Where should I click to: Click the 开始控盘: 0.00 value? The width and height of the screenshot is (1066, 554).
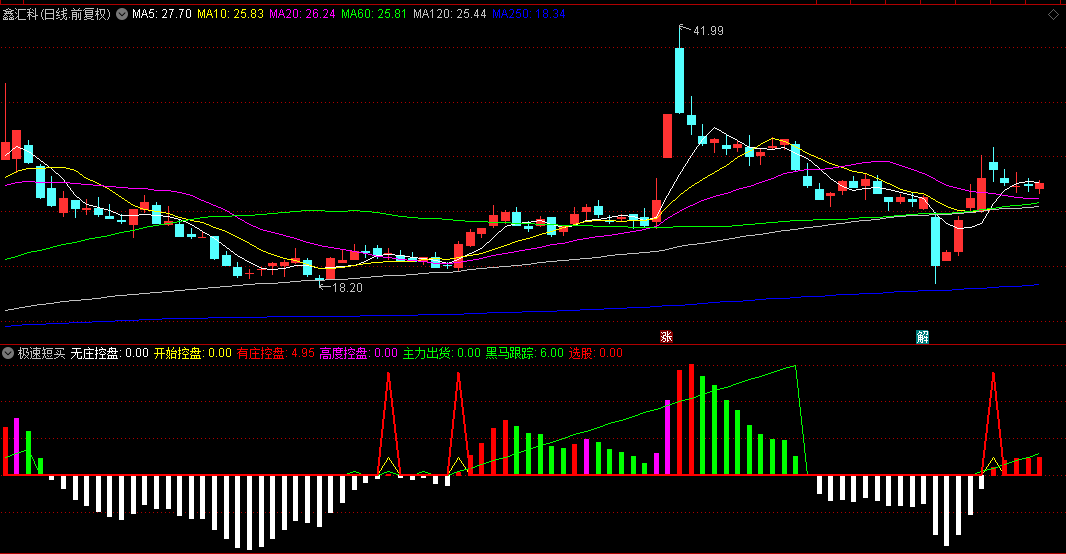(x=193, y=353)
